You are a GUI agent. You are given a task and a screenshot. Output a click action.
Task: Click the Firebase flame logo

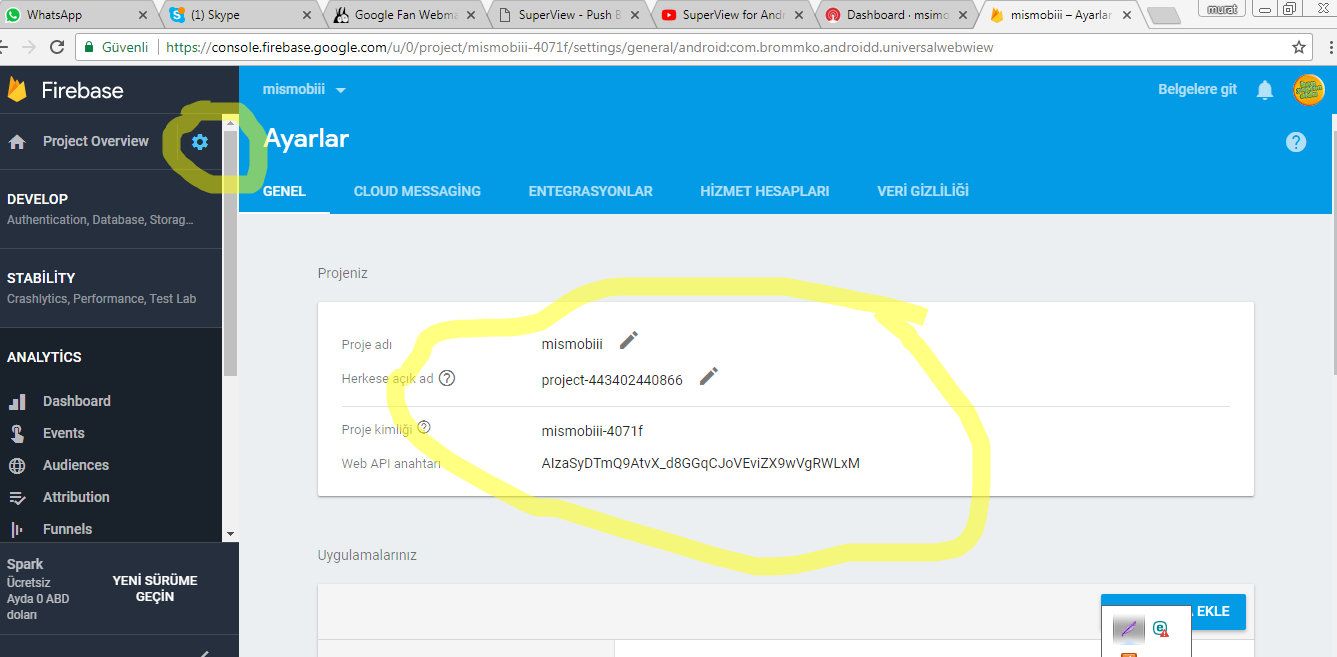click(x=17, y=89)
